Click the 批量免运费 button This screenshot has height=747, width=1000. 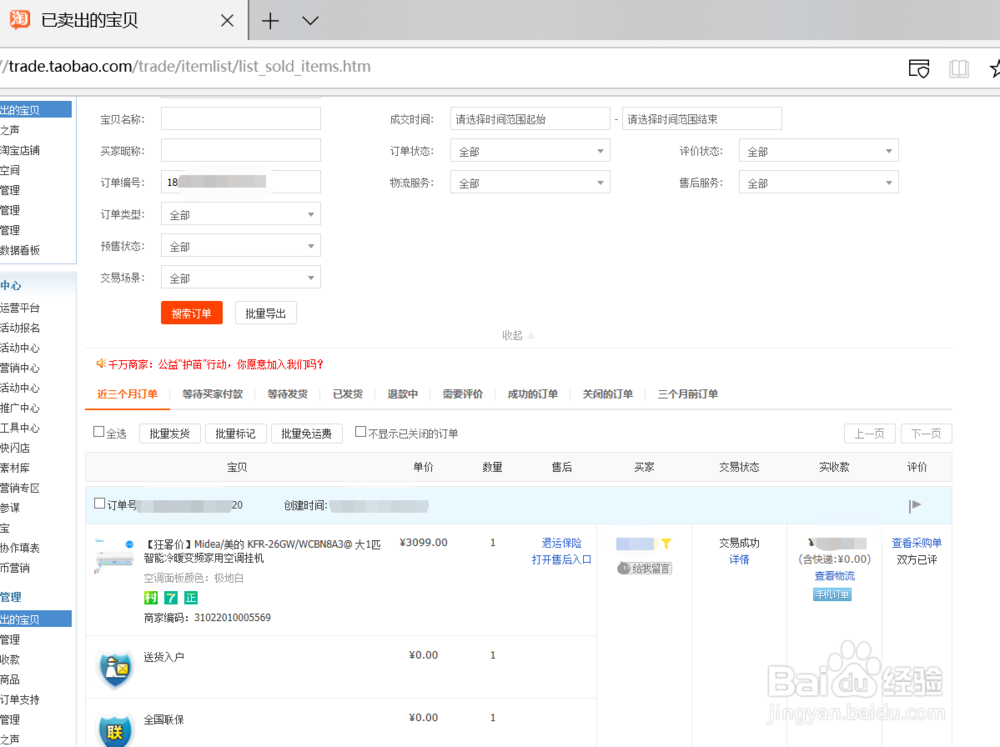[x=307, y=434]
